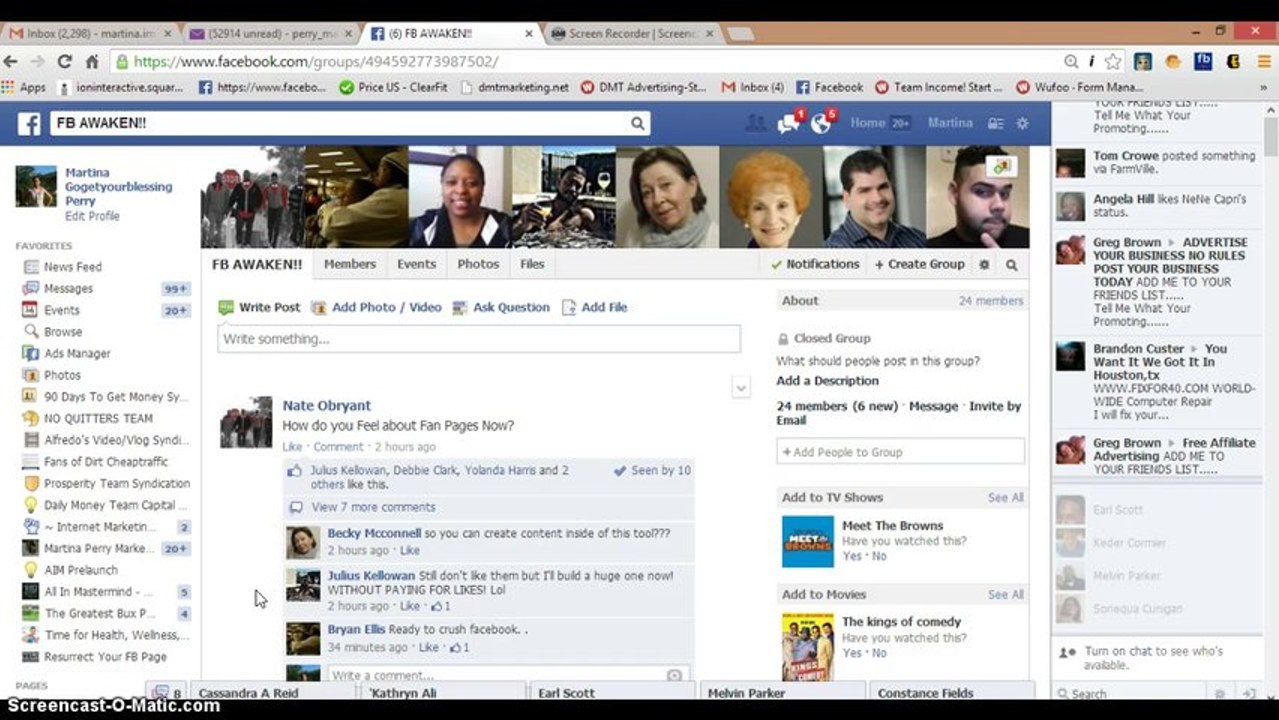The image size is (1279, 720).
Task: Select the FB AWAKEN!! group tab
Action: (257, 264)
